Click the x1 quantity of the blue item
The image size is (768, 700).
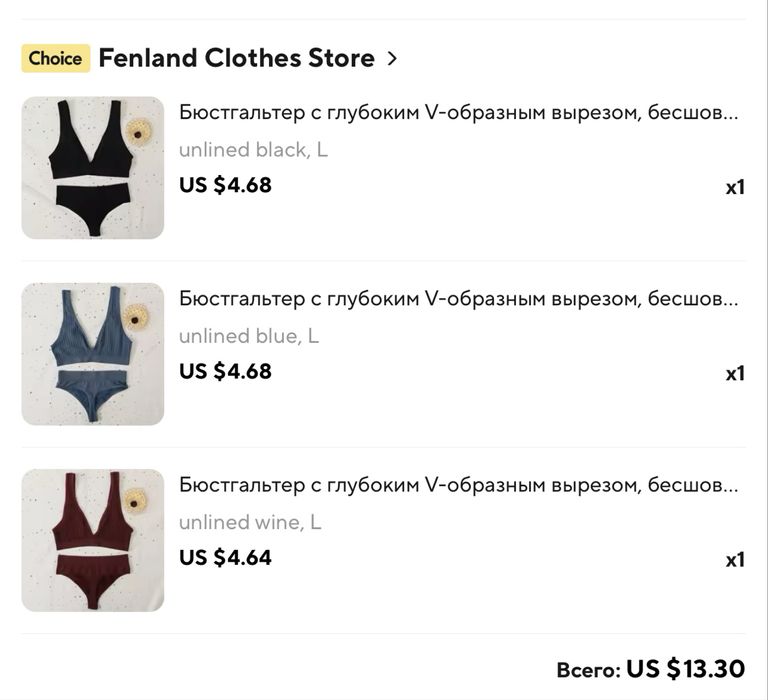tap(735, 373)
